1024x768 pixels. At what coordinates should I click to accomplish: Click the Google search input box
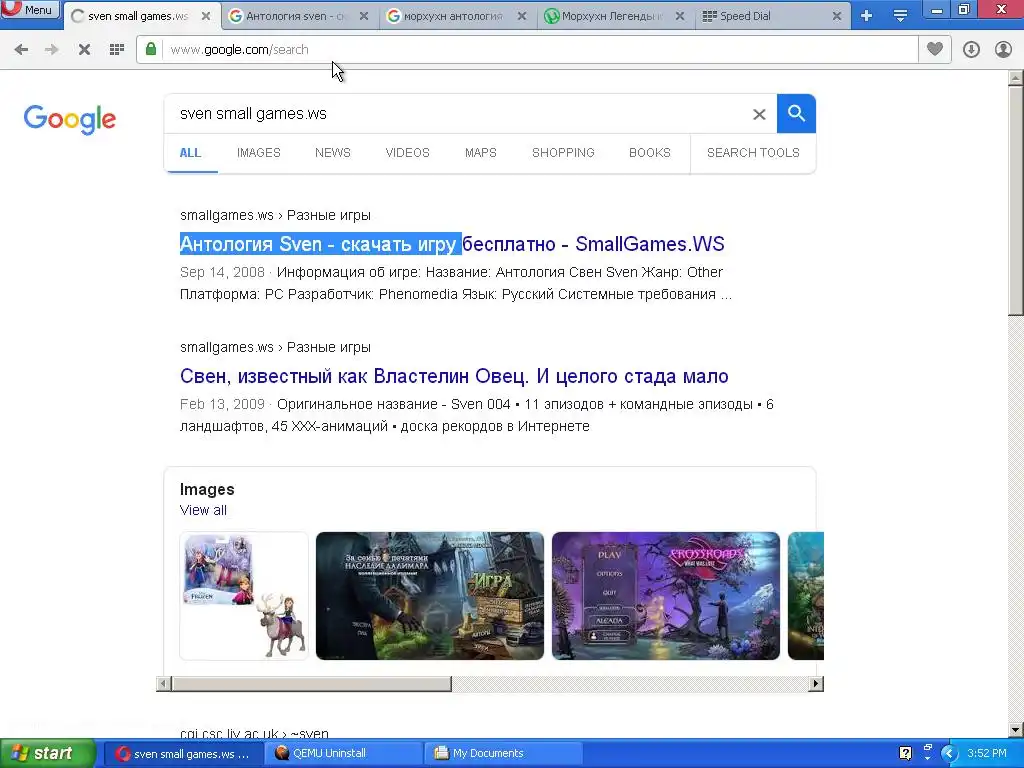[457, 114]
